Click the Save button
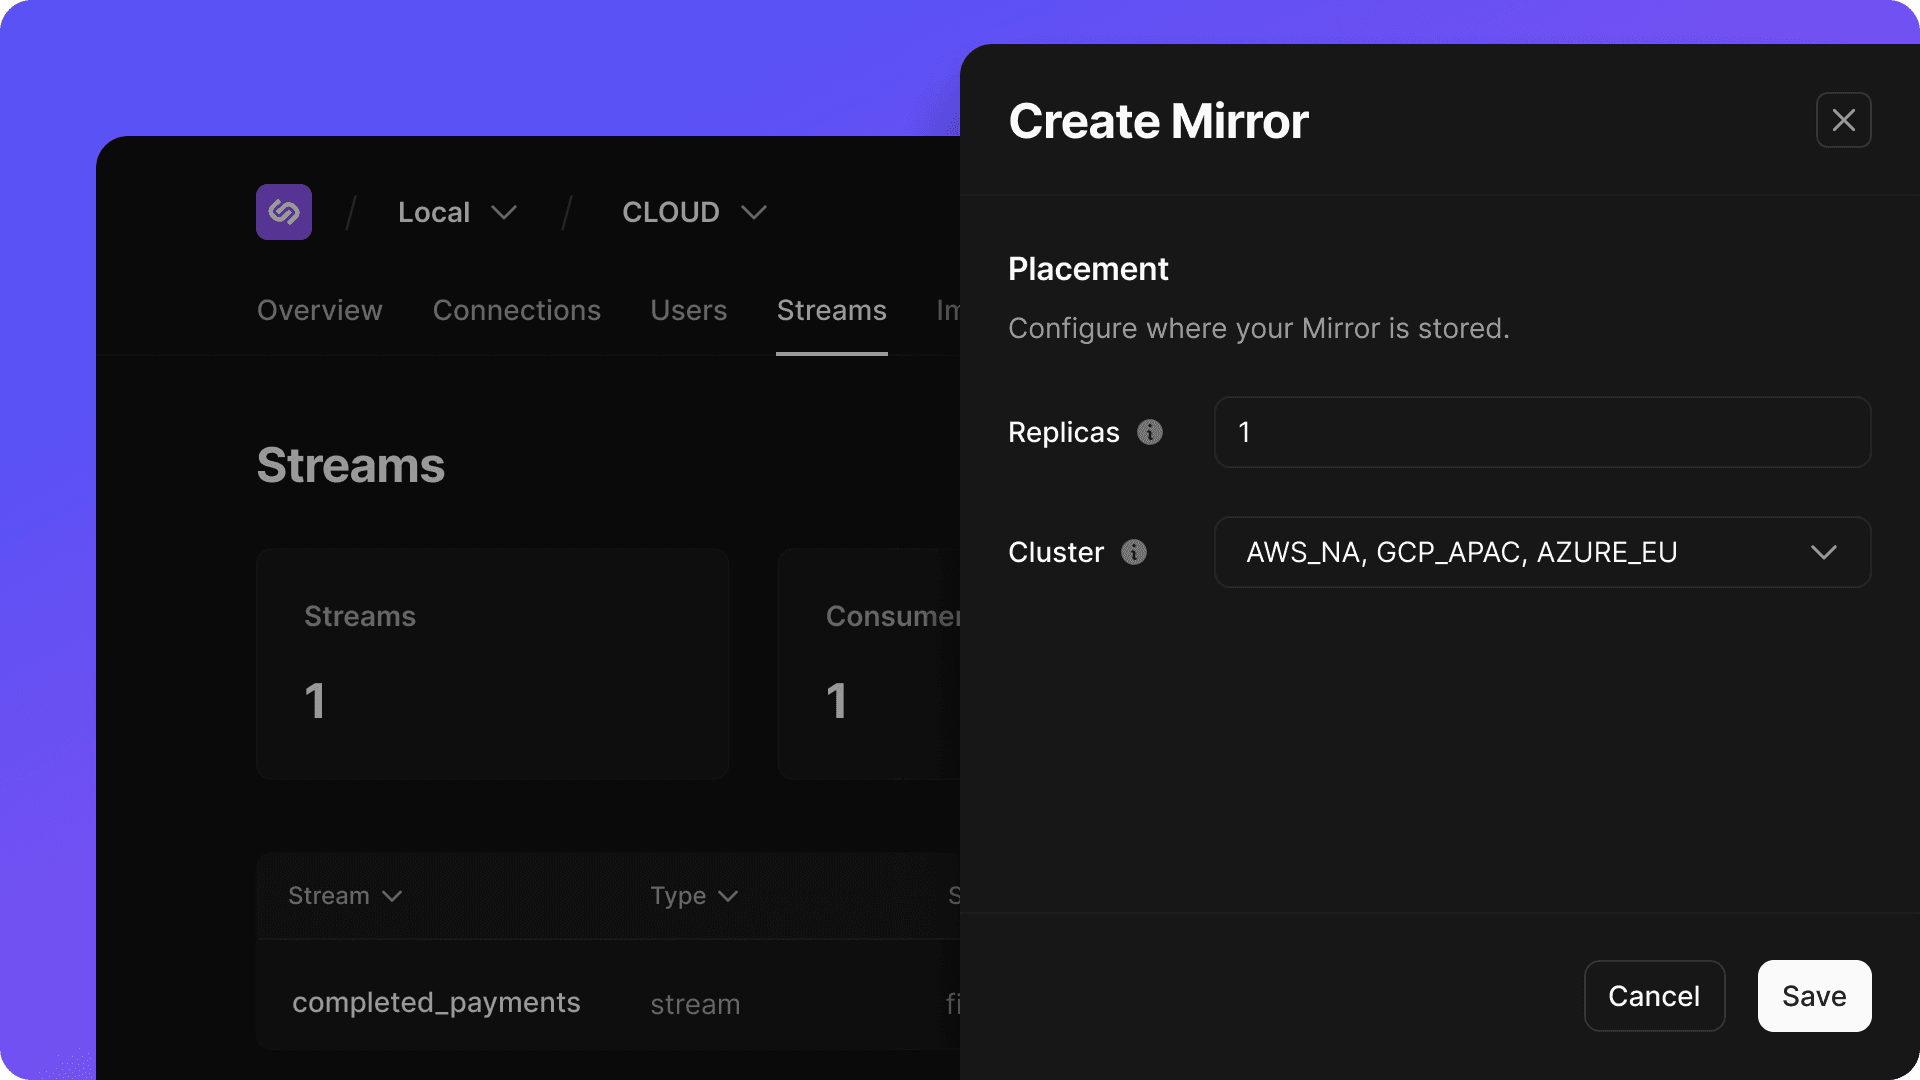1920x1080 pixels. tap(1814, 996)
